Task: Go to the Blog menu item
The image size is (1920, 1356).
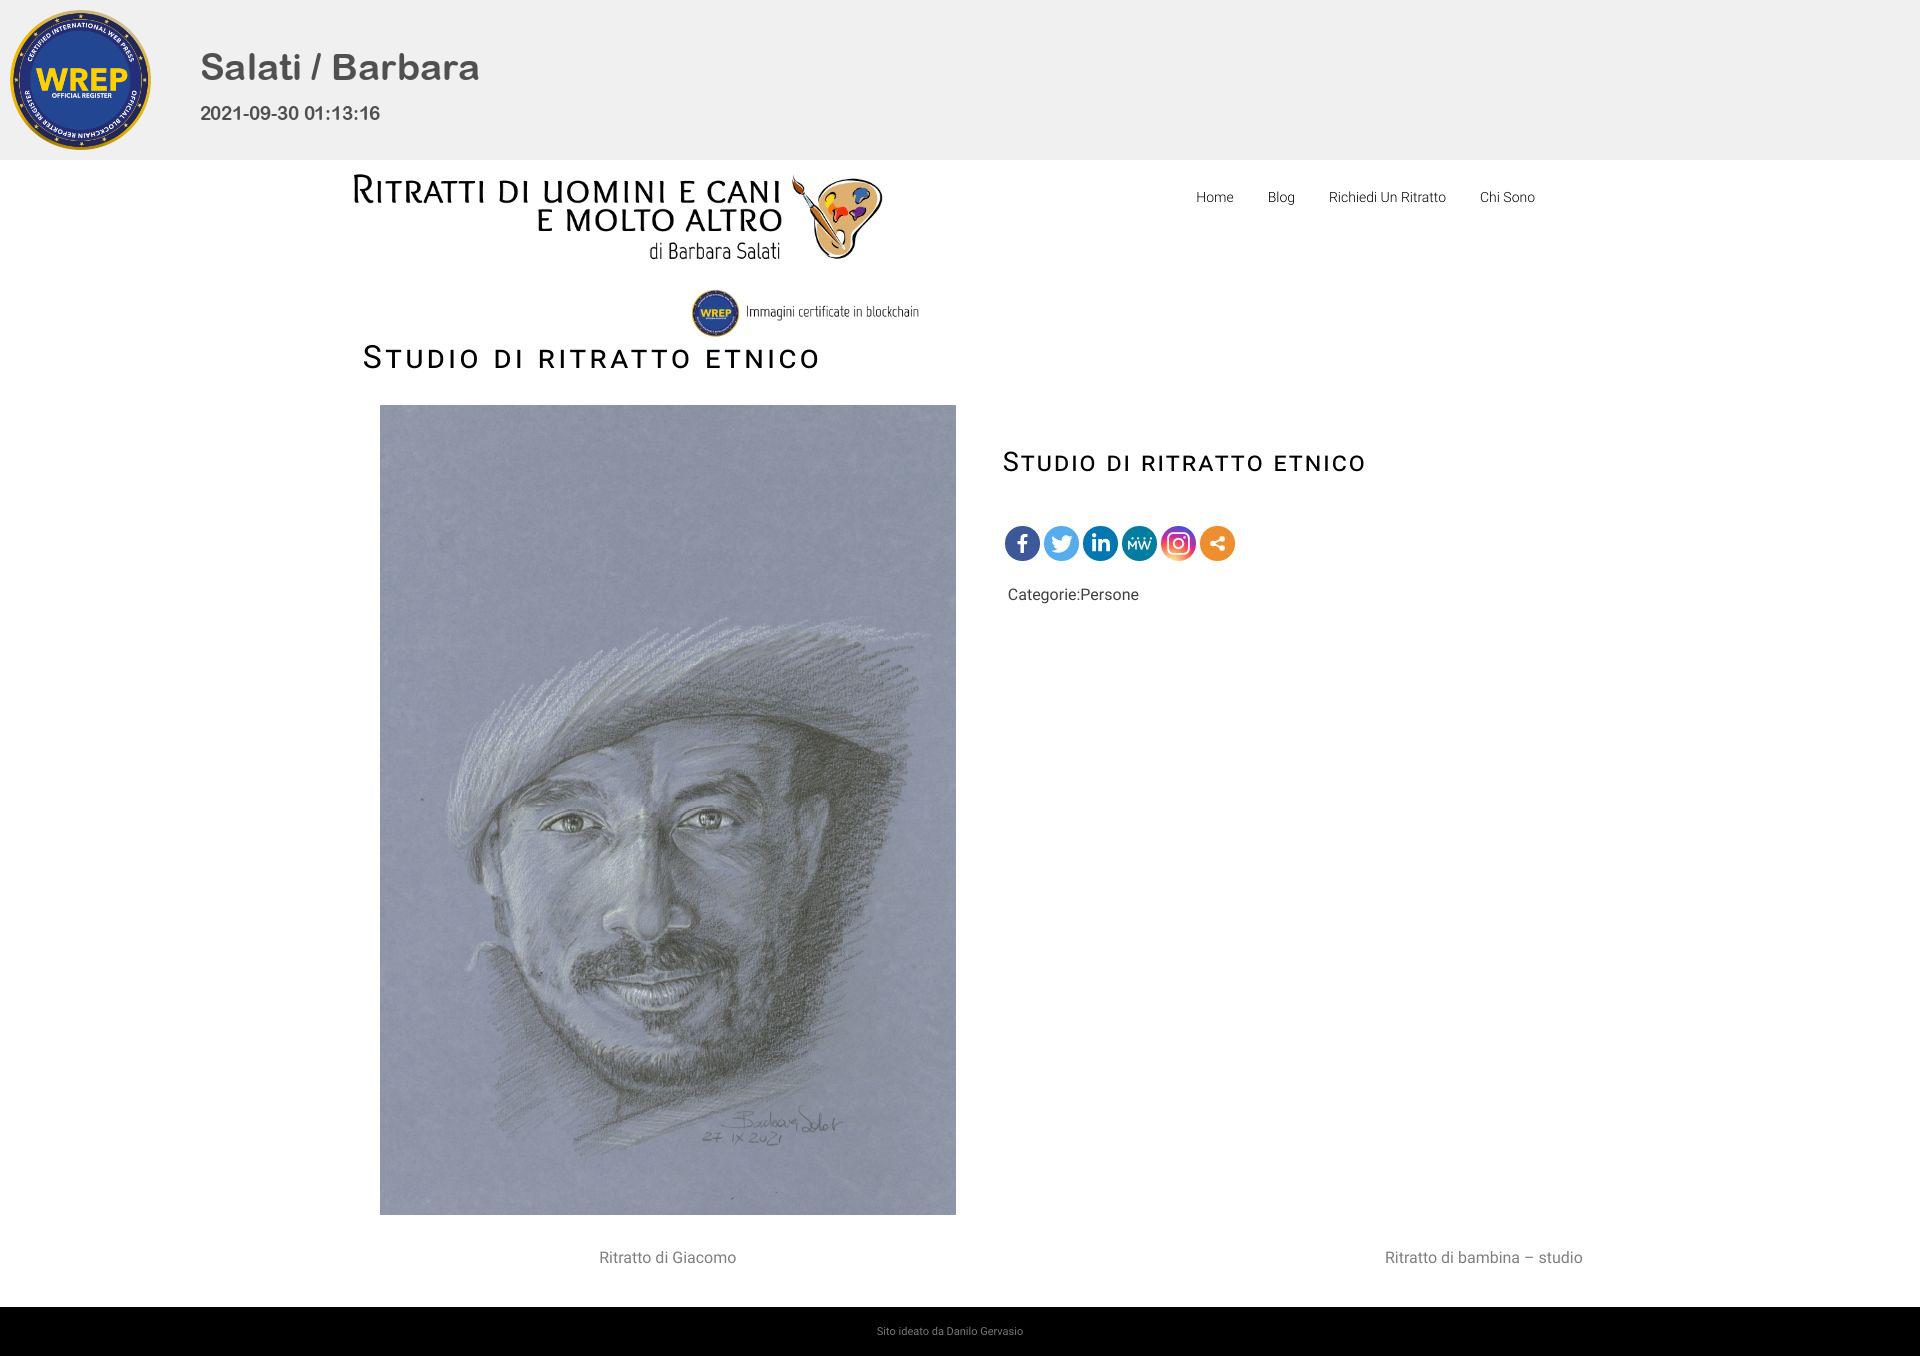Action: pyautogui.click(x=1281, y=197)
